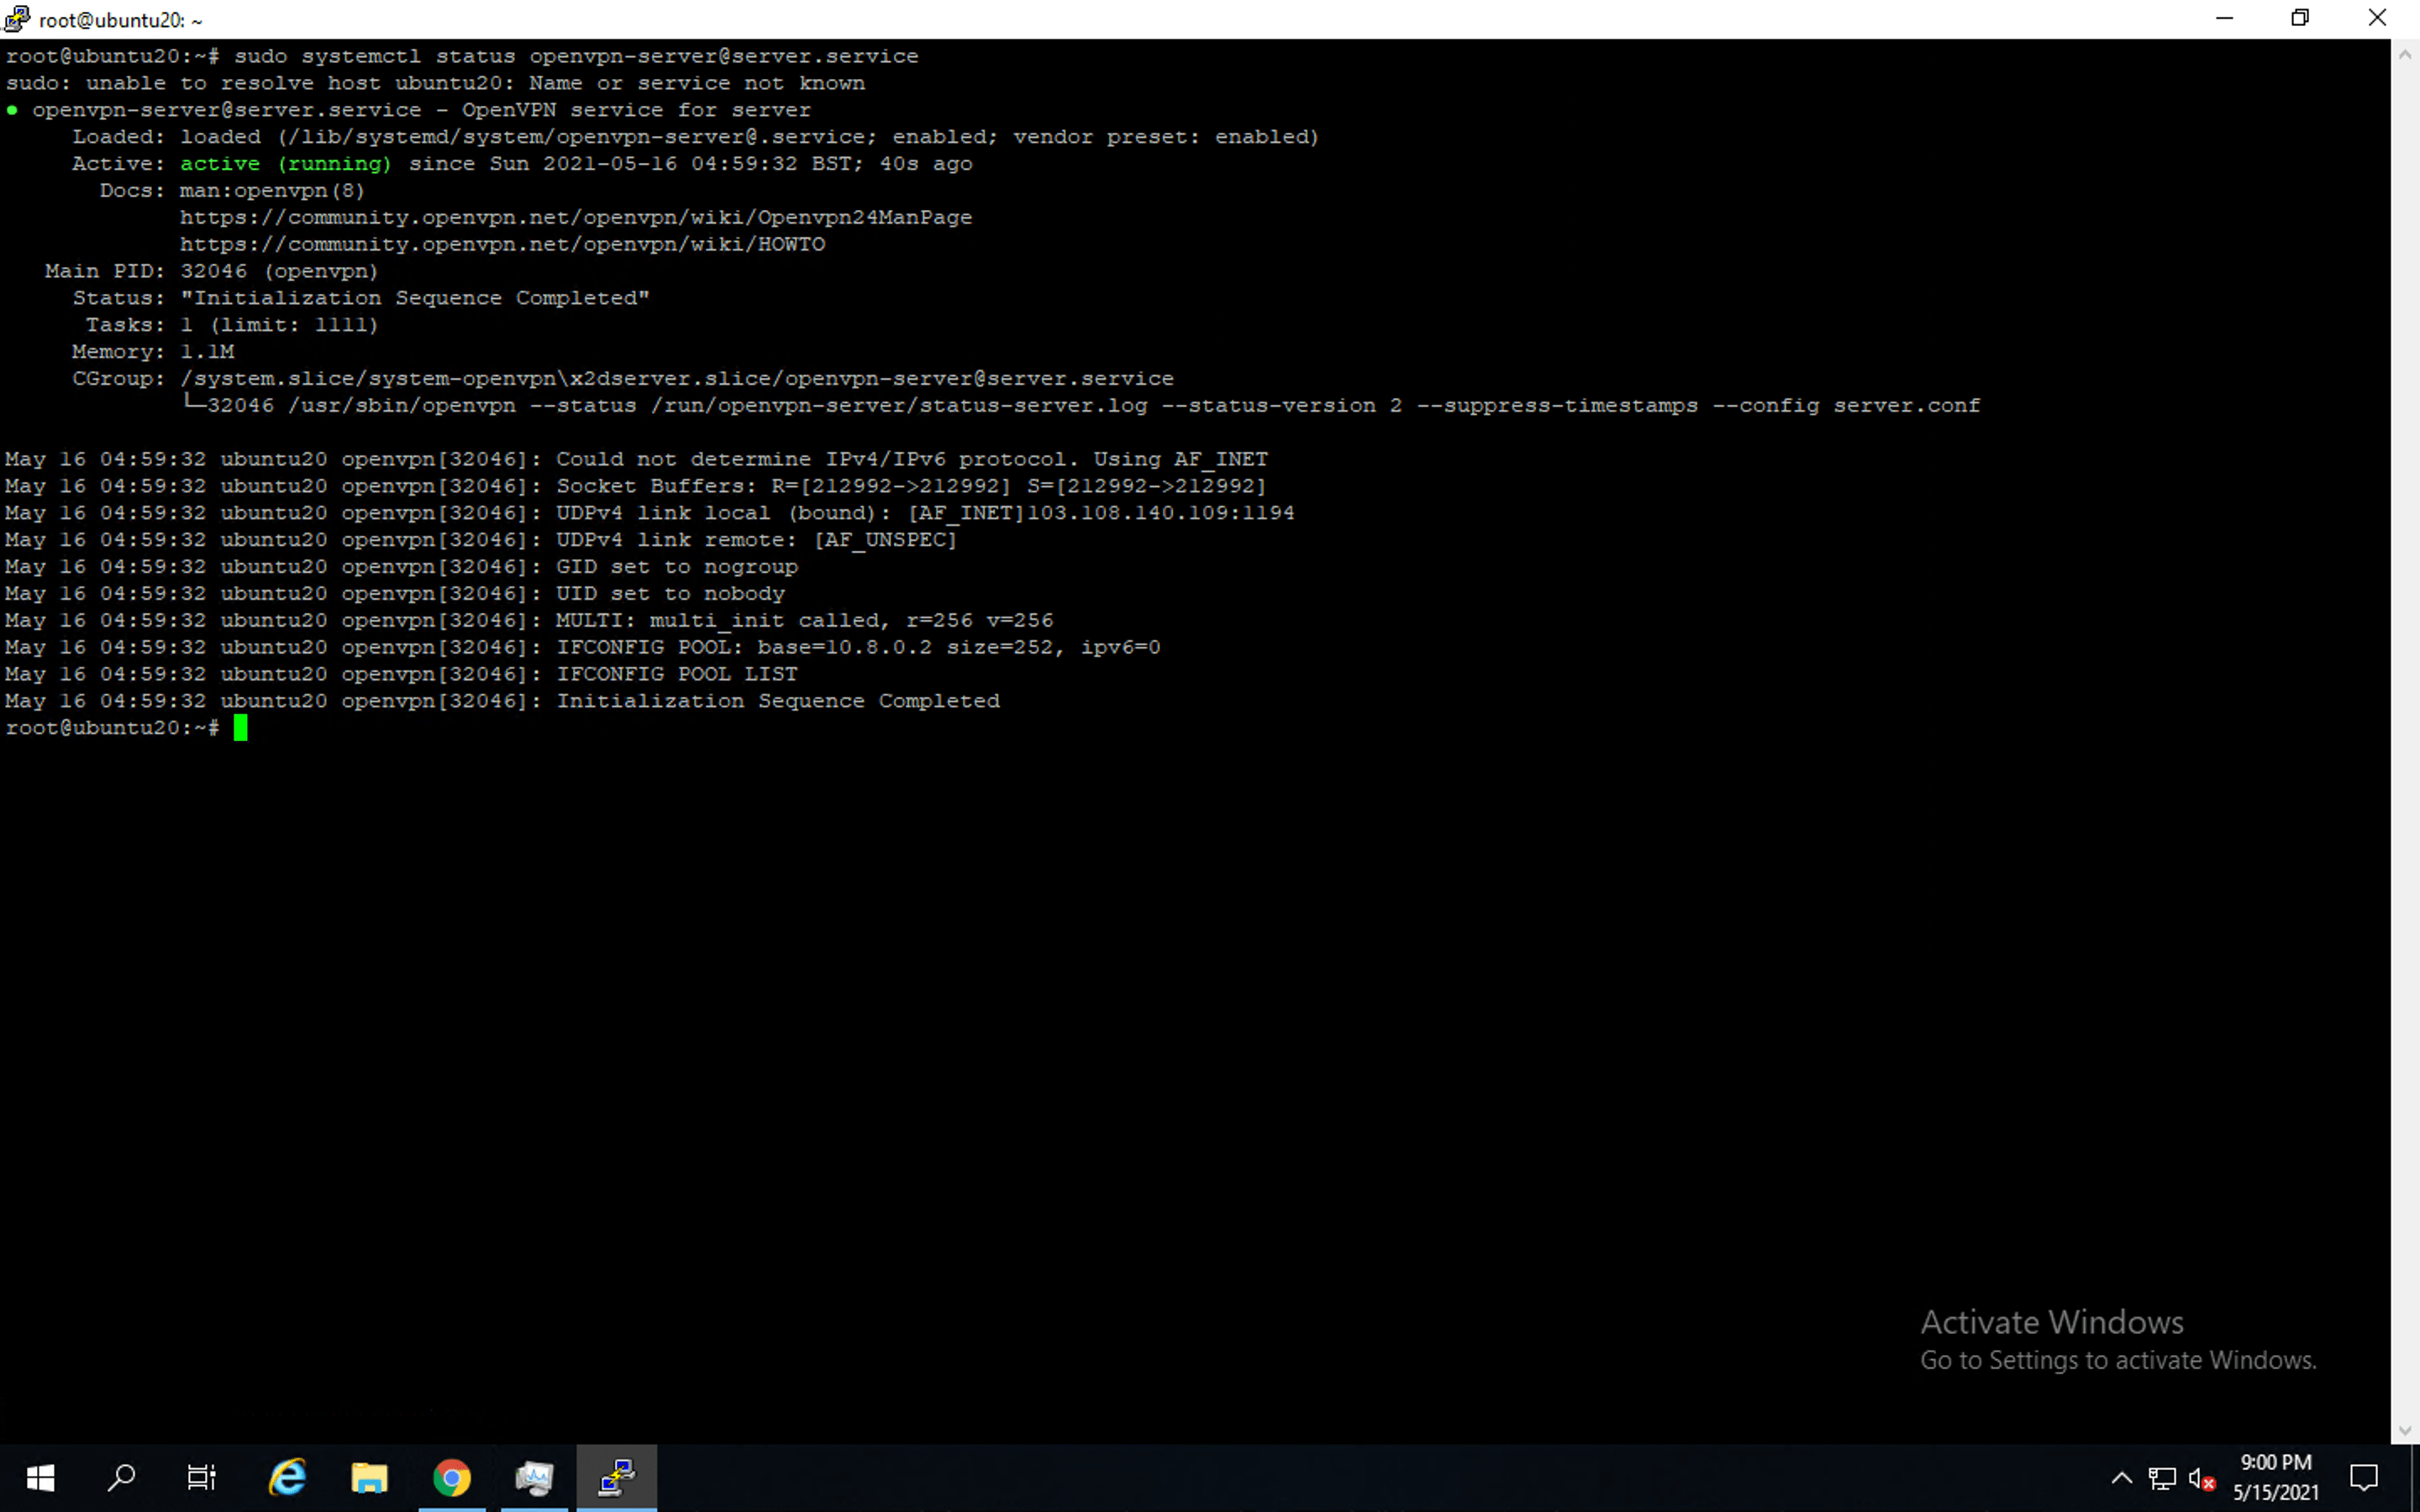
Task: Click the terminal scrollbar up arrow
Action: point(2405,54)
